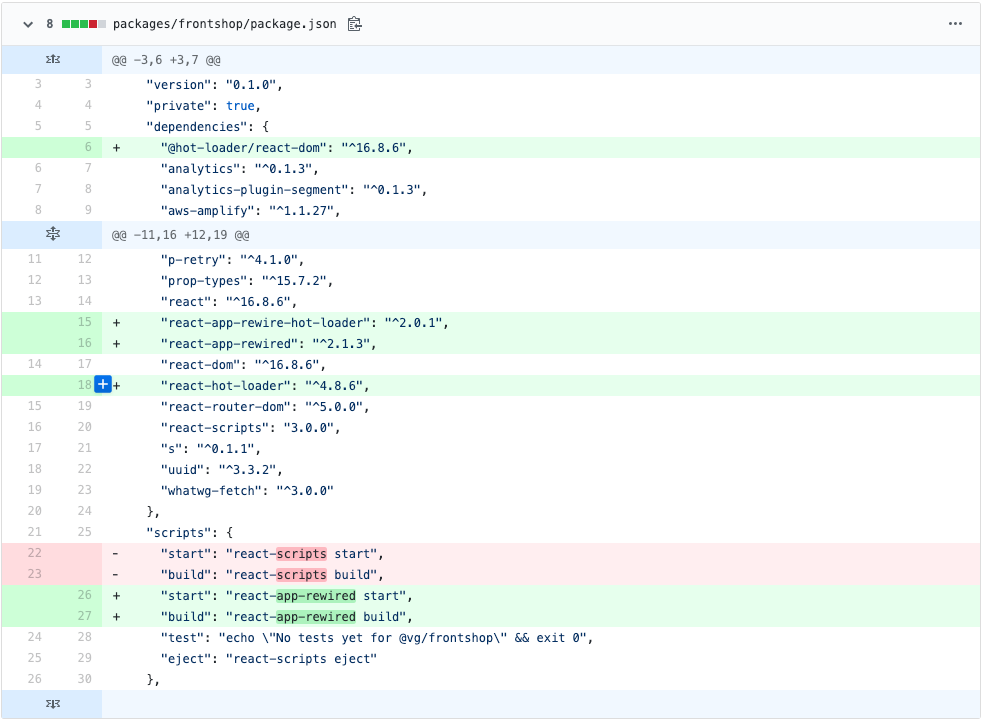Open the file options kebab menu
The image size is (986, 721).
[955, 23]
